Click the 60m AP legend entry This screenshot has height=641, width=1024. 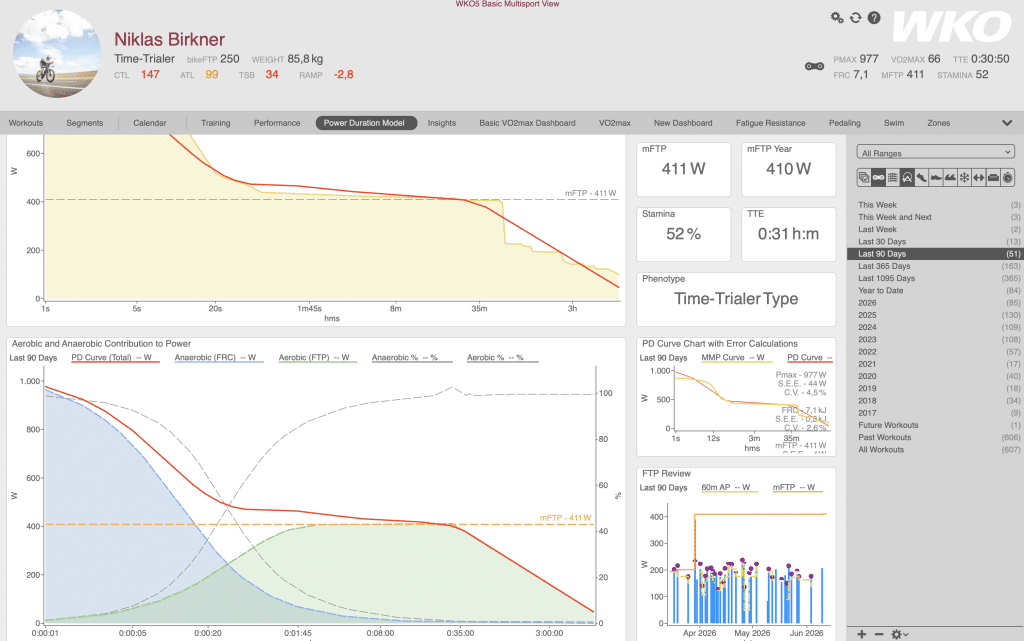tap(728, 488)
